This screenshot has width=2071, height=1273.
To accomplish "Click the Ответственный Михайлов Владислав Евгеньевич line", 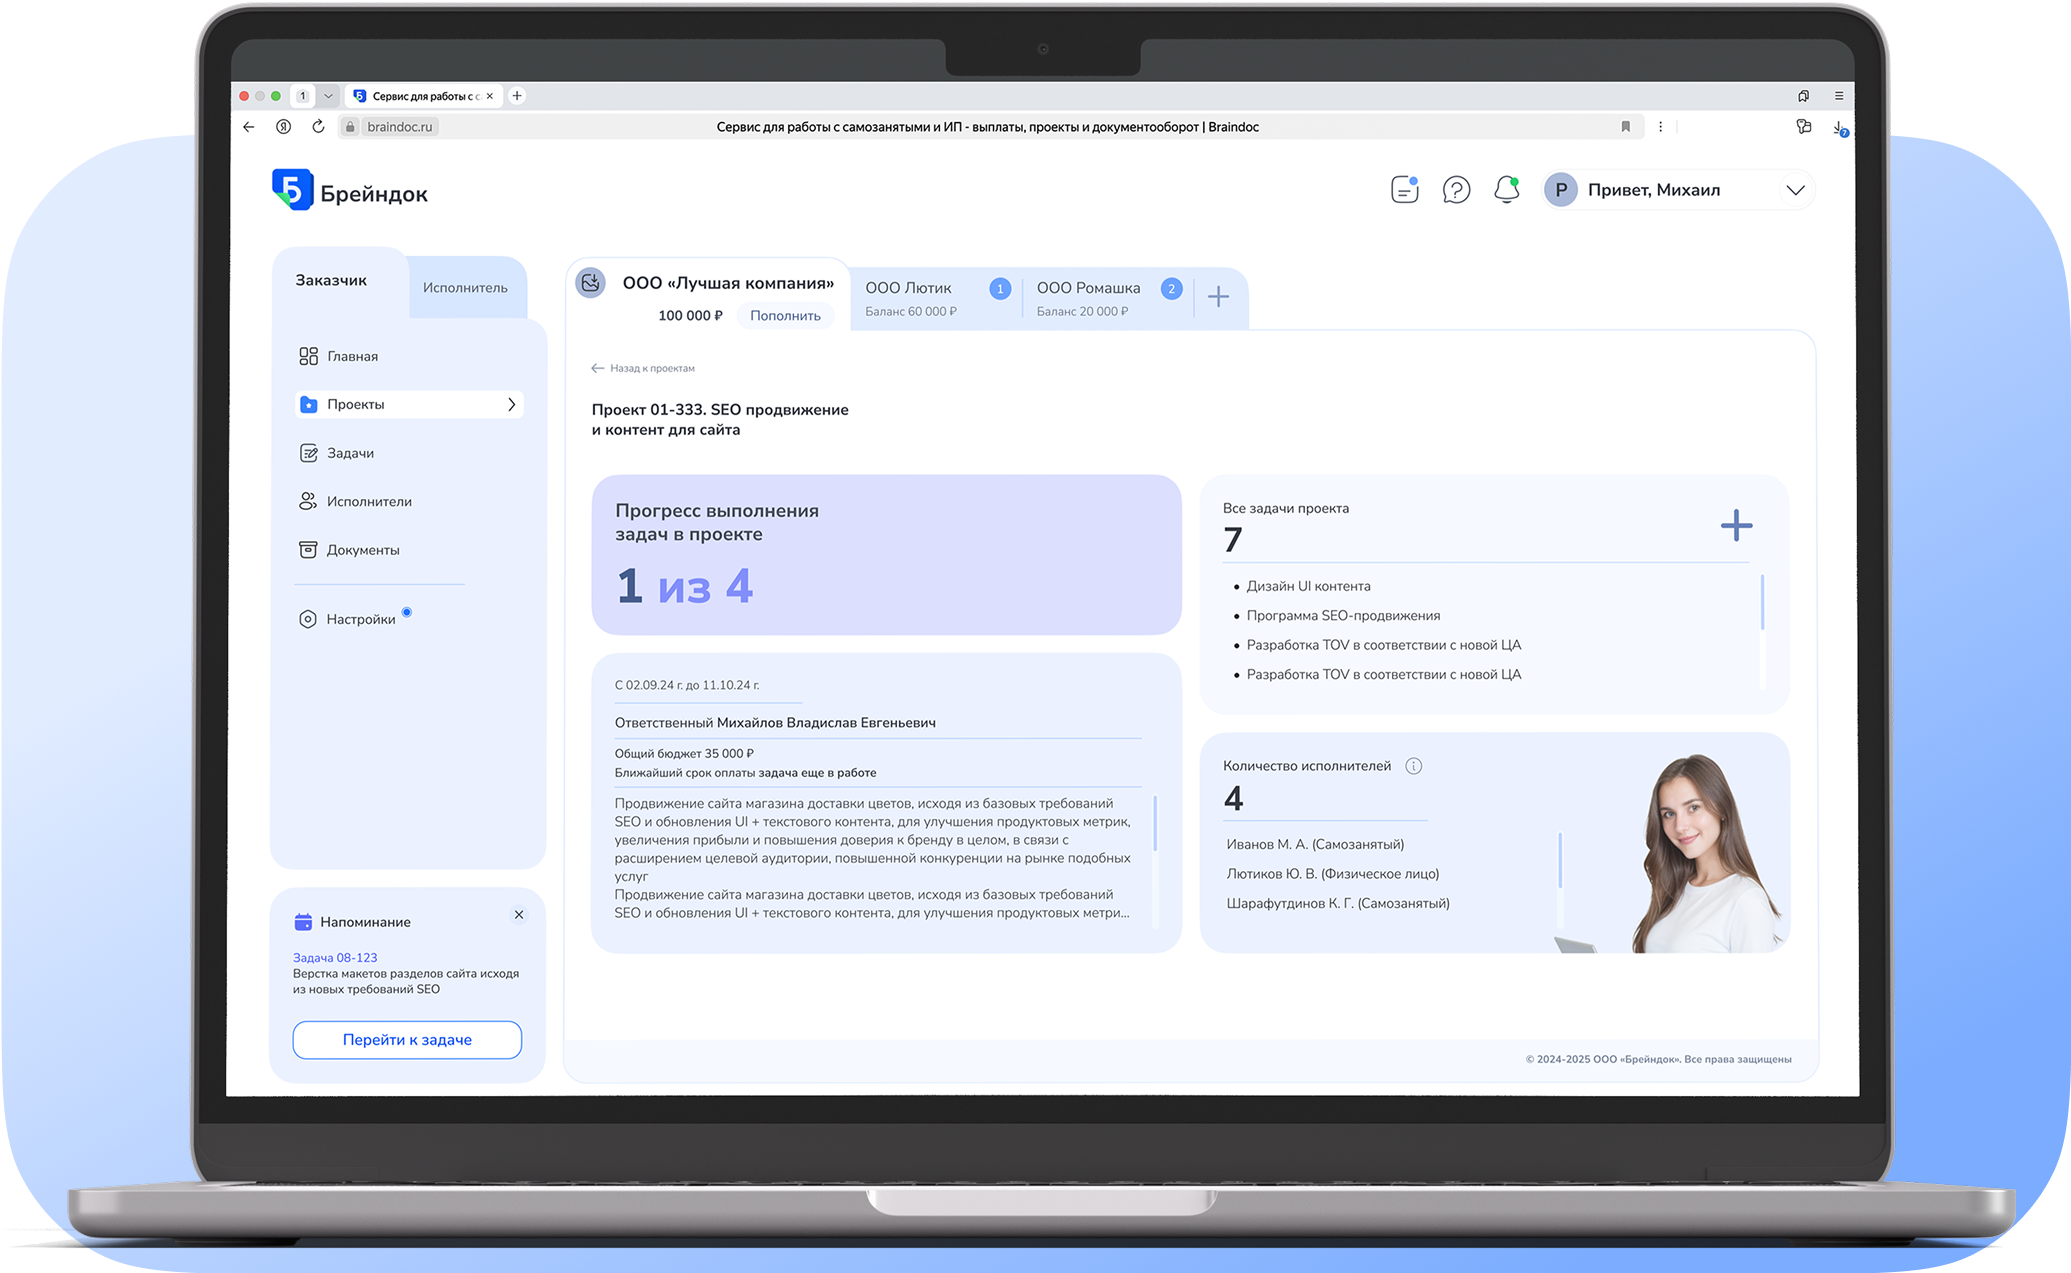I will click(775, 722).
